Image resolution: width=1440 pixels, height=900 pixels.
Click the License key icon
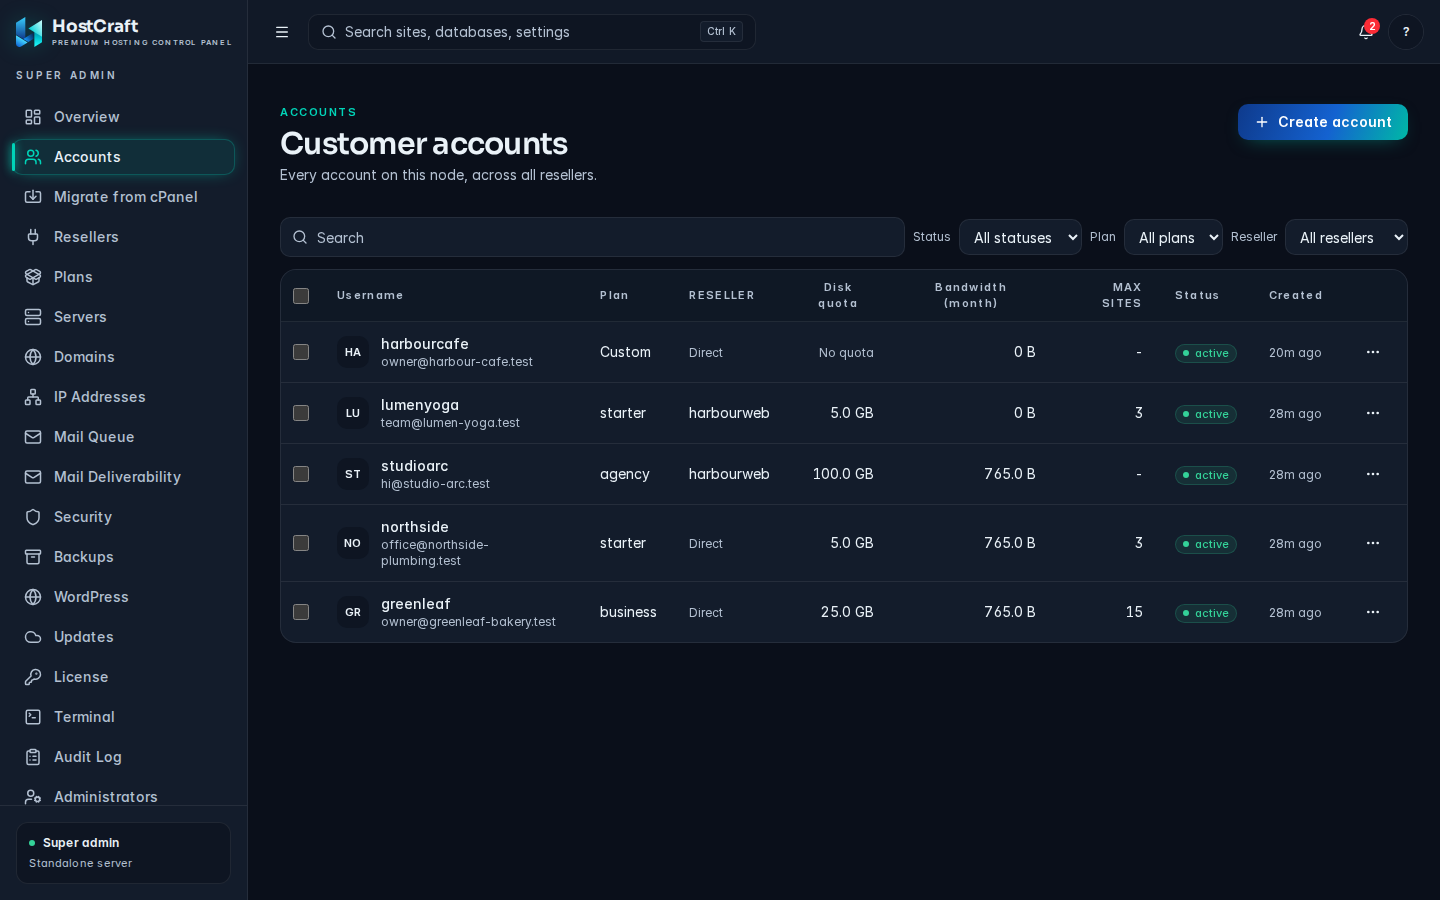33,677
